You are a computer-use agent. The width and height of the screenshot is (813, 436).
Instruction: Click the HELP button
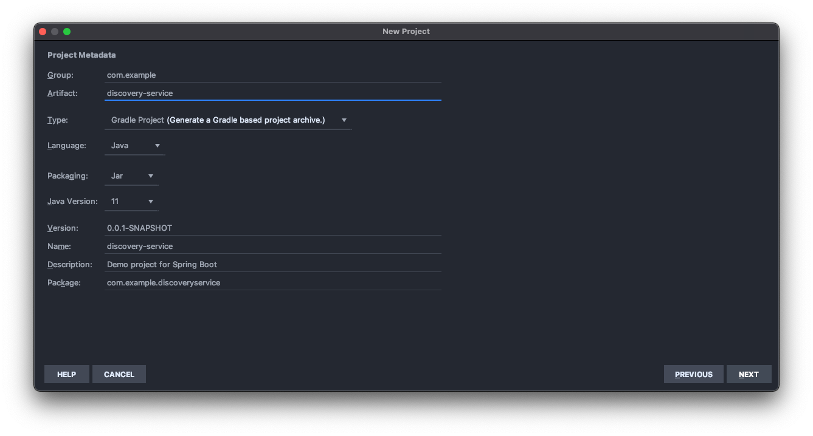[66, 374]
